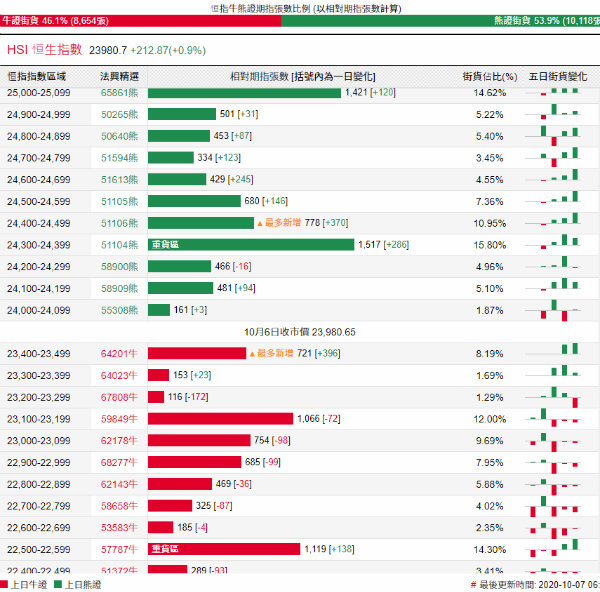600x592 pixels.
Task: Click the green bar in the 25,000-25,099 row
Action: pyautogui.click(x=244, y=93)
